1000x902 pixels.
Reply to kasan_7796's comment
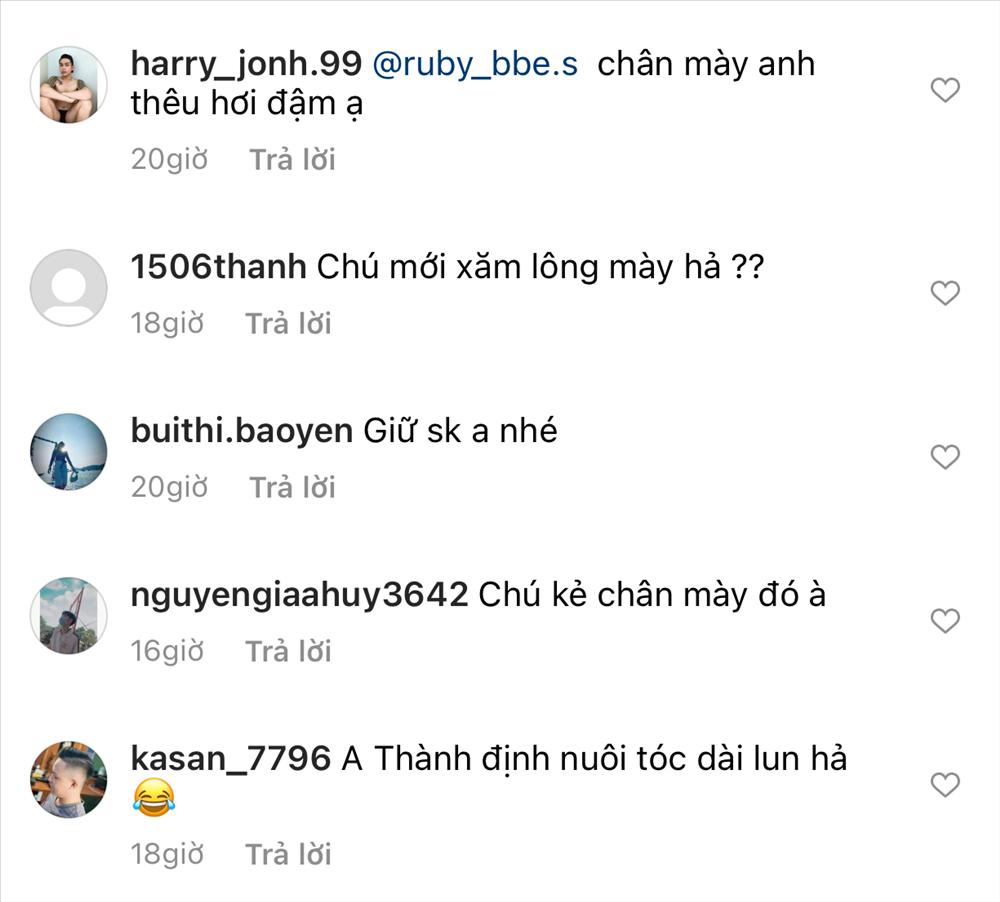coord(288,854)
